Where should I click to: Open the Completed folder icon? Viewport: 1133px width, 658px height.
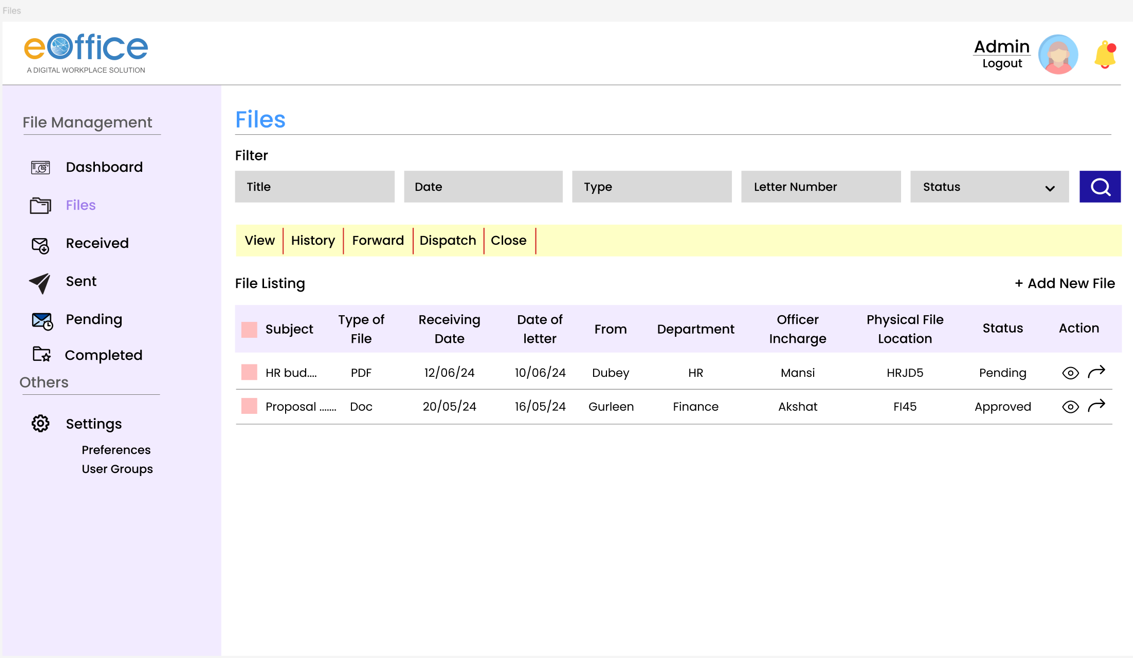41,355
